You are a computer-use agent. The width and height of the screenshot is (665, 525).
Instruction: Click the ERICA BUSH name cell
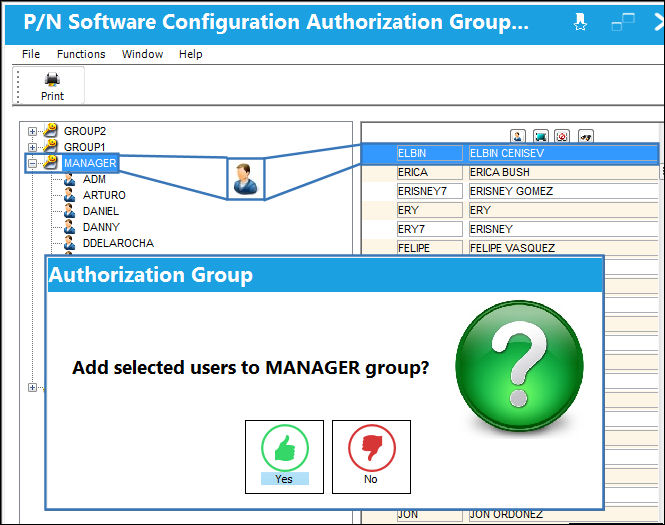tap(563, 172)
